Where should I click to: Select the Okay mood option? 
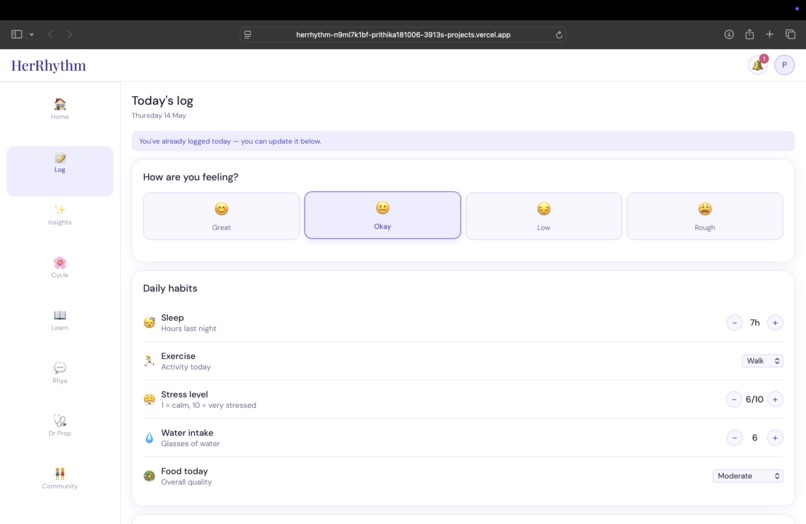(x=382, y=215)
